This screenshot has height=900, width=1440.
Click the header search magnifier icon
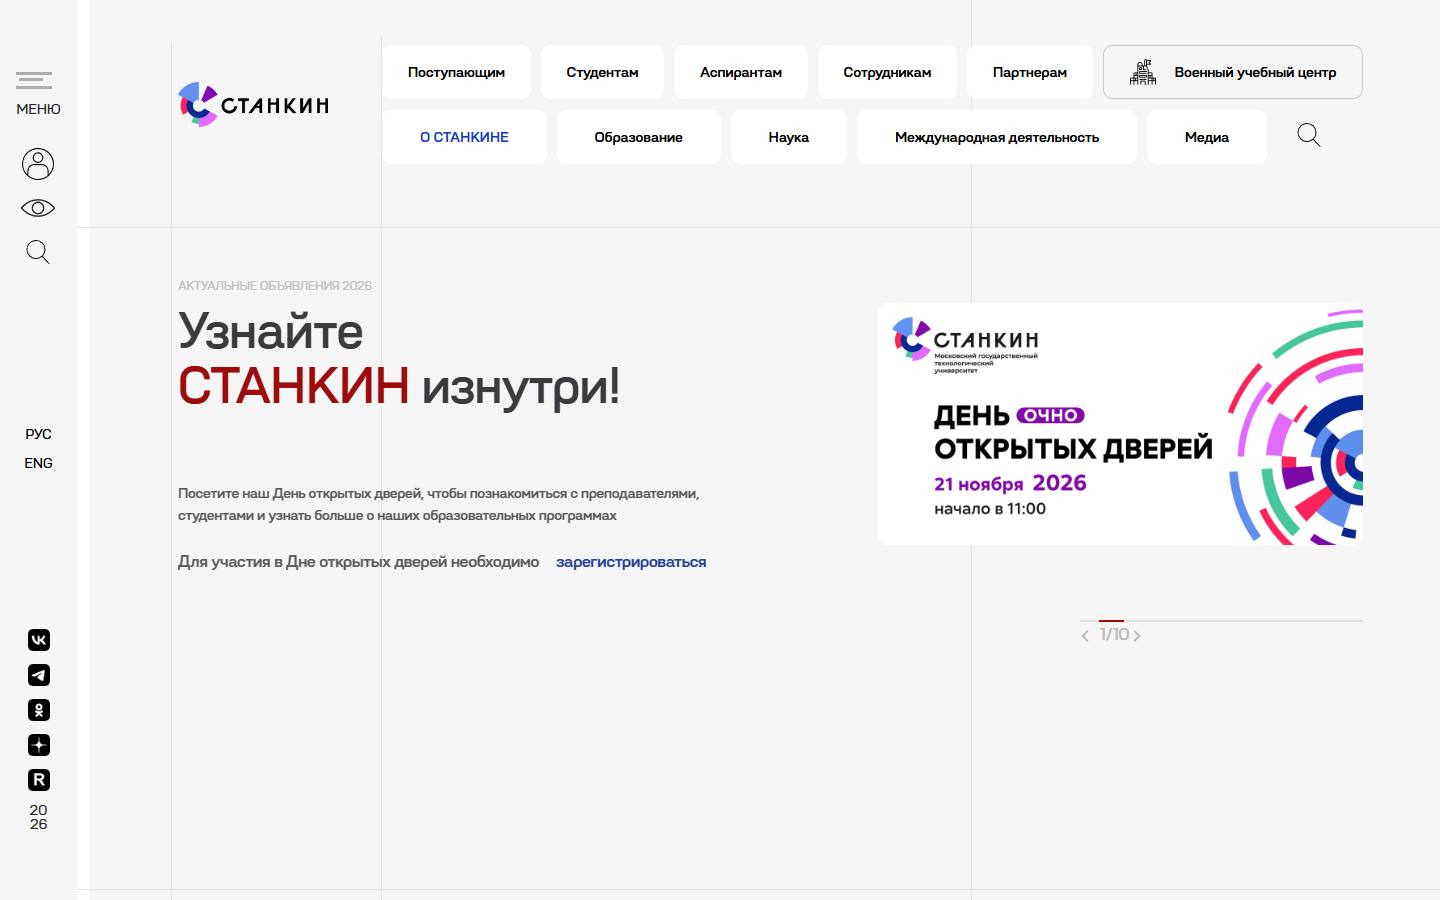[1309, 135]
